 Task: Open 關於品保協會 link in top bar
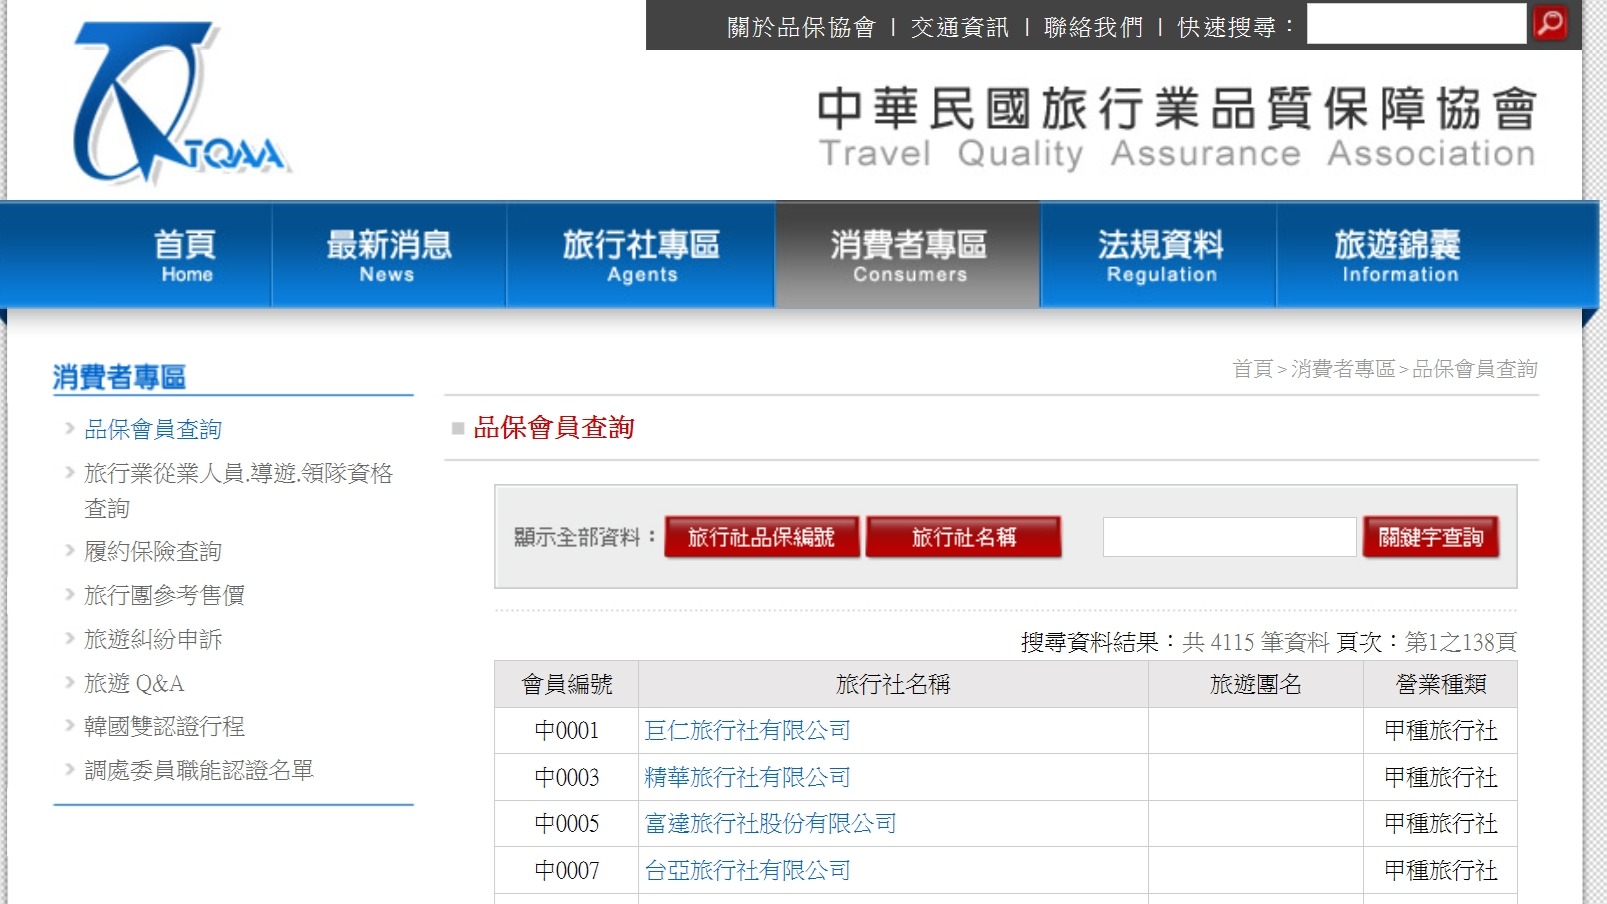pos(801,27)
